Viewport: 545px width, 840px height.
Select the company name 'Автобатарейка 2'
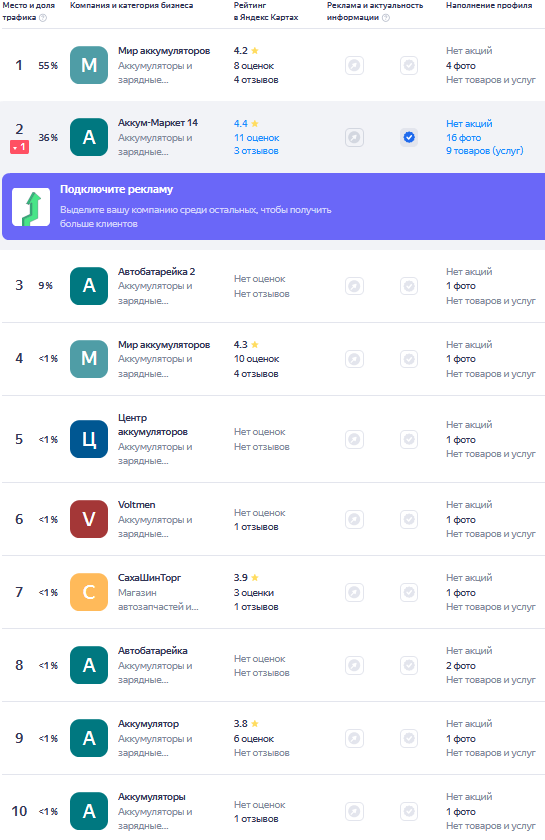tap(156, 272)
